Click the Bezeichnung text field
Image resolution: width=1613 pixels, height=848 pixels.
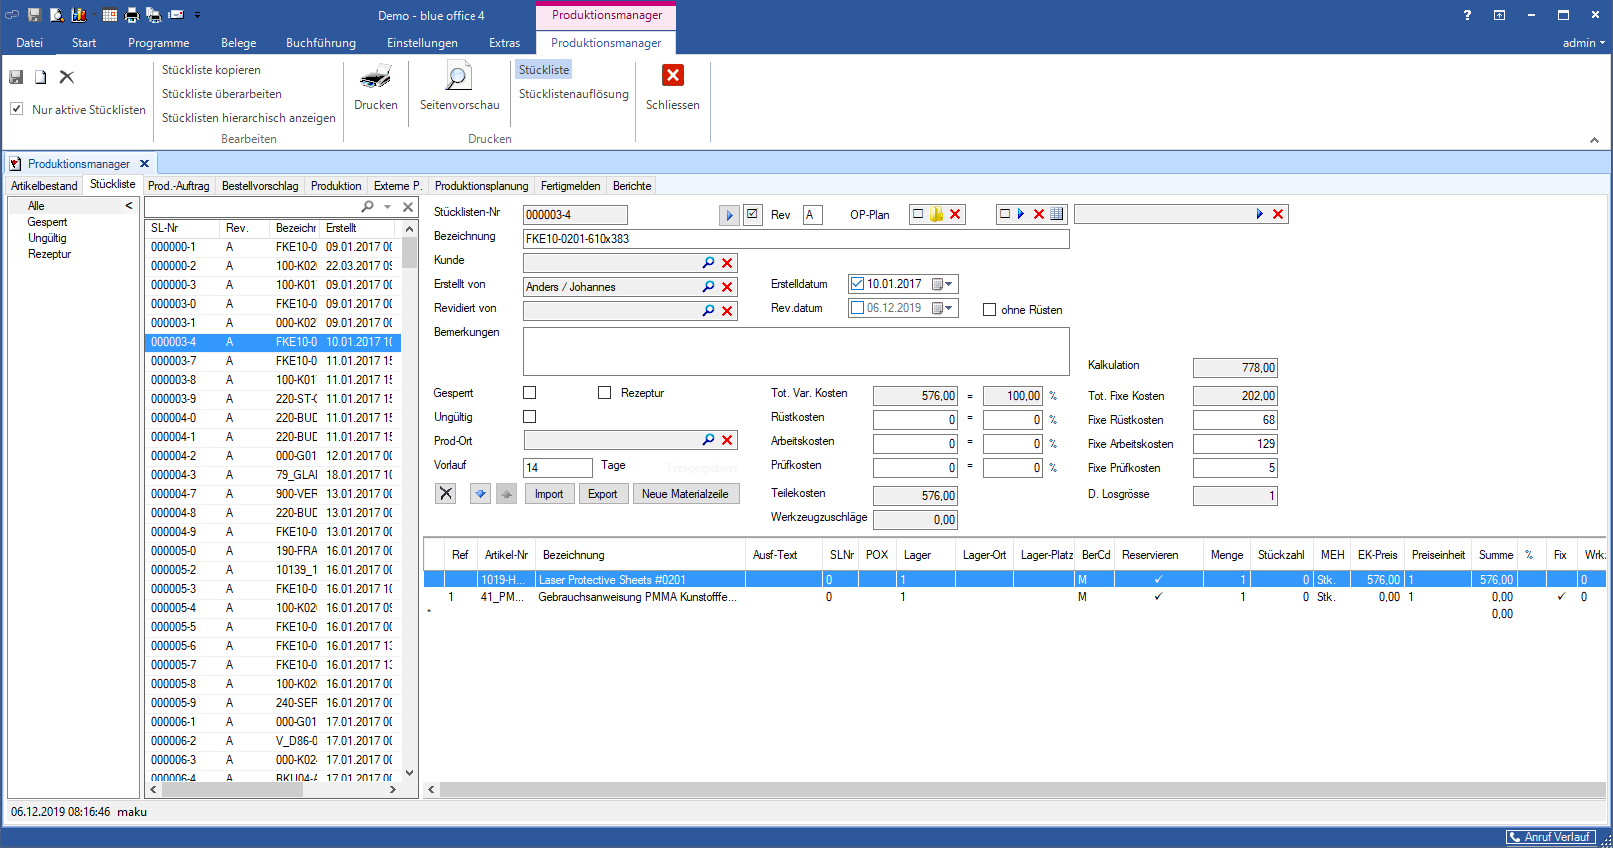795,239
